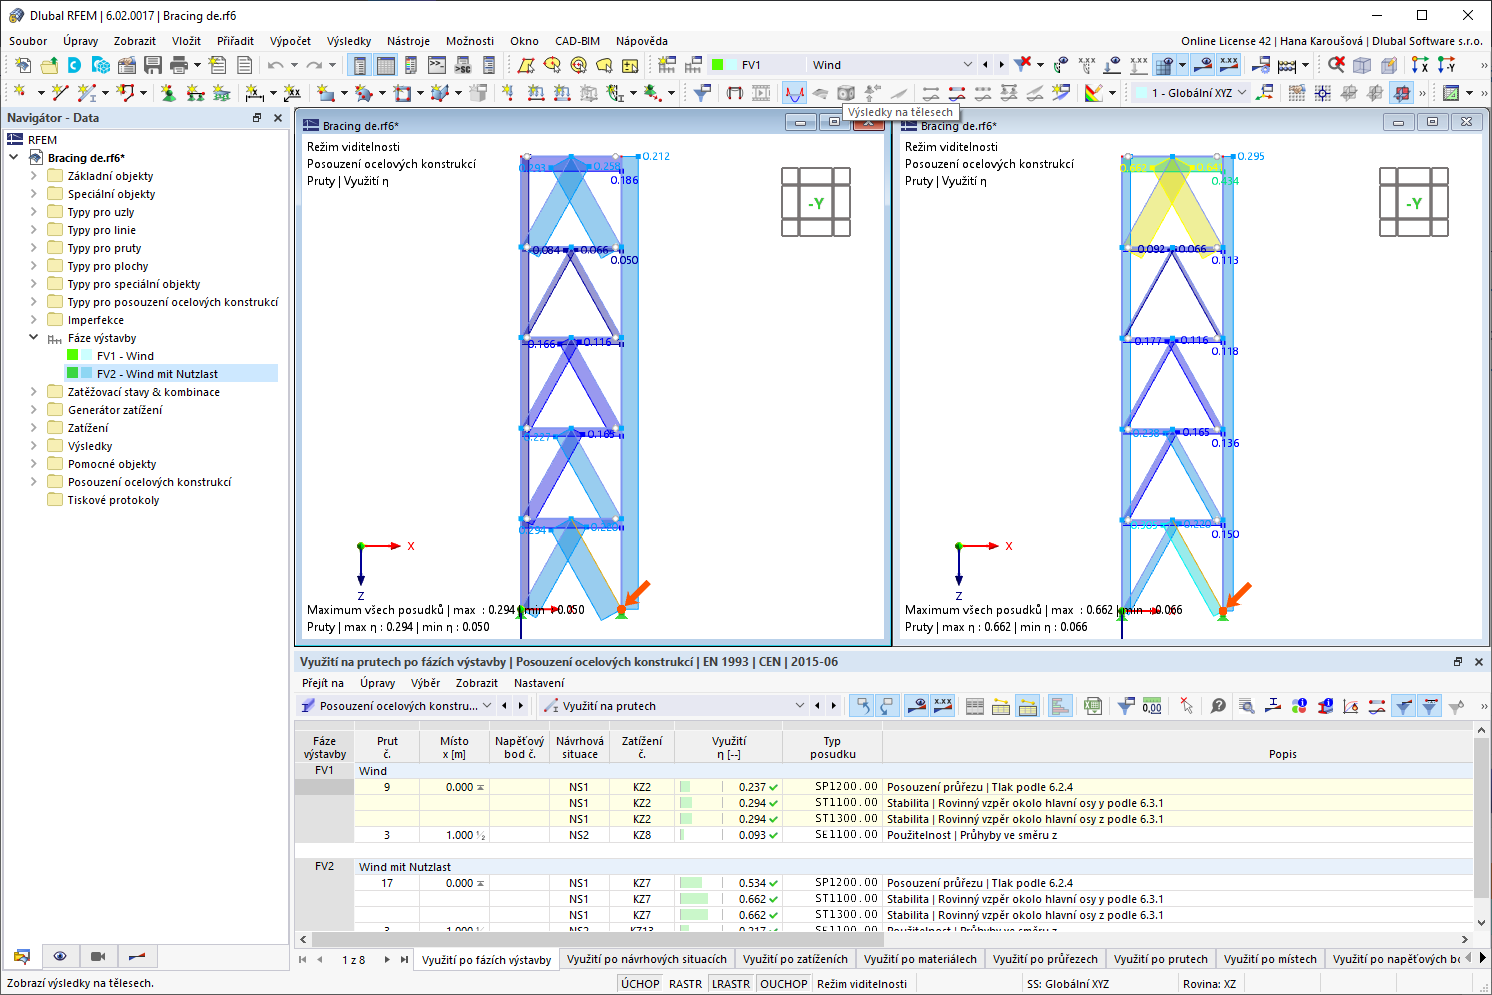Click the 0,00 decimal places icon in results toolbar

coord(1152,706)
